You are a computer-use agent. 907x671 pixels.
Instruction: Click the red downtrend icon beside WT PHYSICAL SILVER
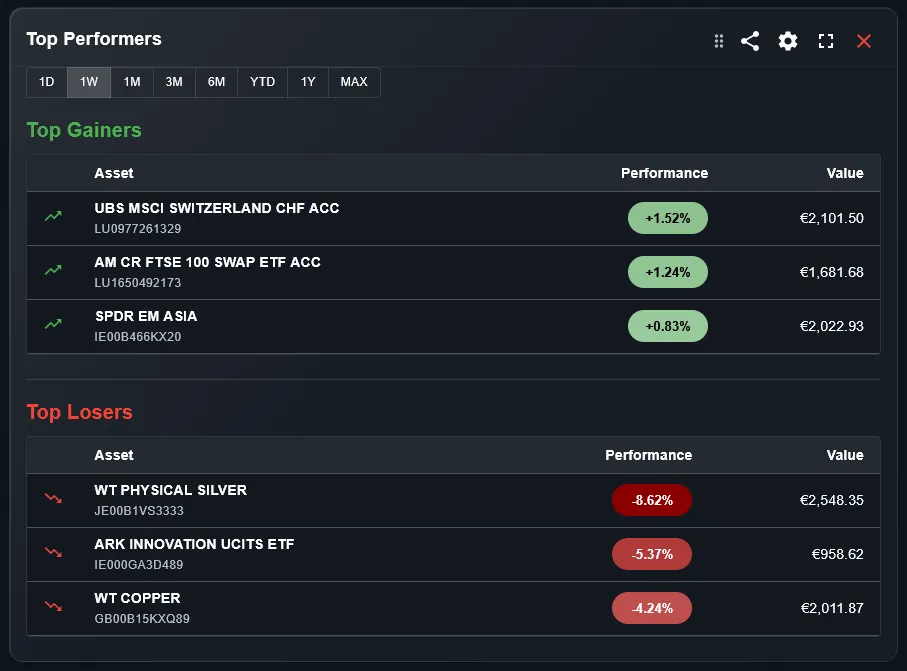(52, 498)
